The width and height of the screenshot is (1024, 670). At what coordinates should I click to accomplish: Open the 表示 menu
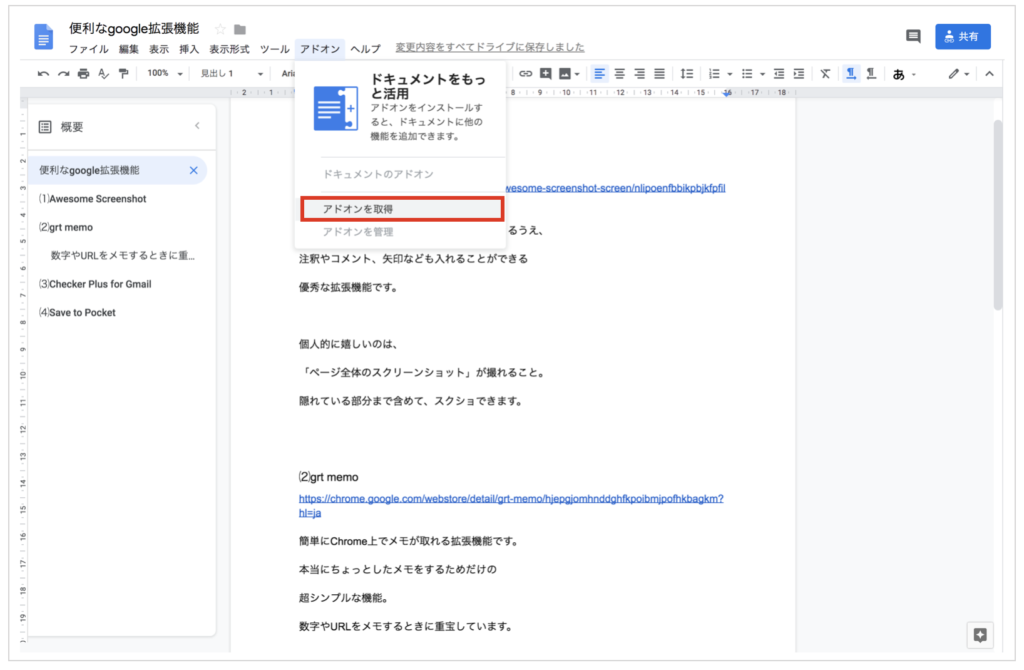pyautogui.click(x=159, y=49)
